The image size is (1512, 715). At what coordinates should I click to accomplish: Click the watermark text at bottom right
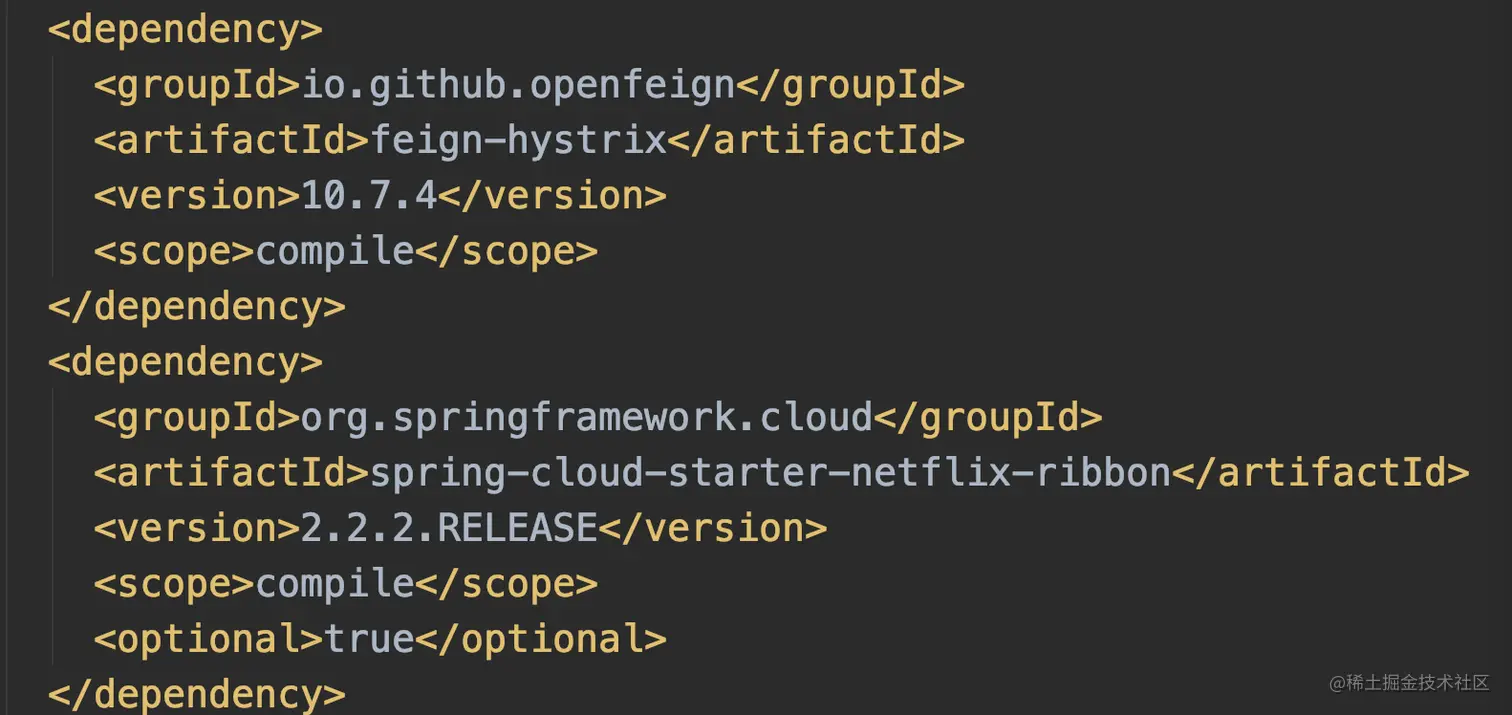coord(1409,683)
